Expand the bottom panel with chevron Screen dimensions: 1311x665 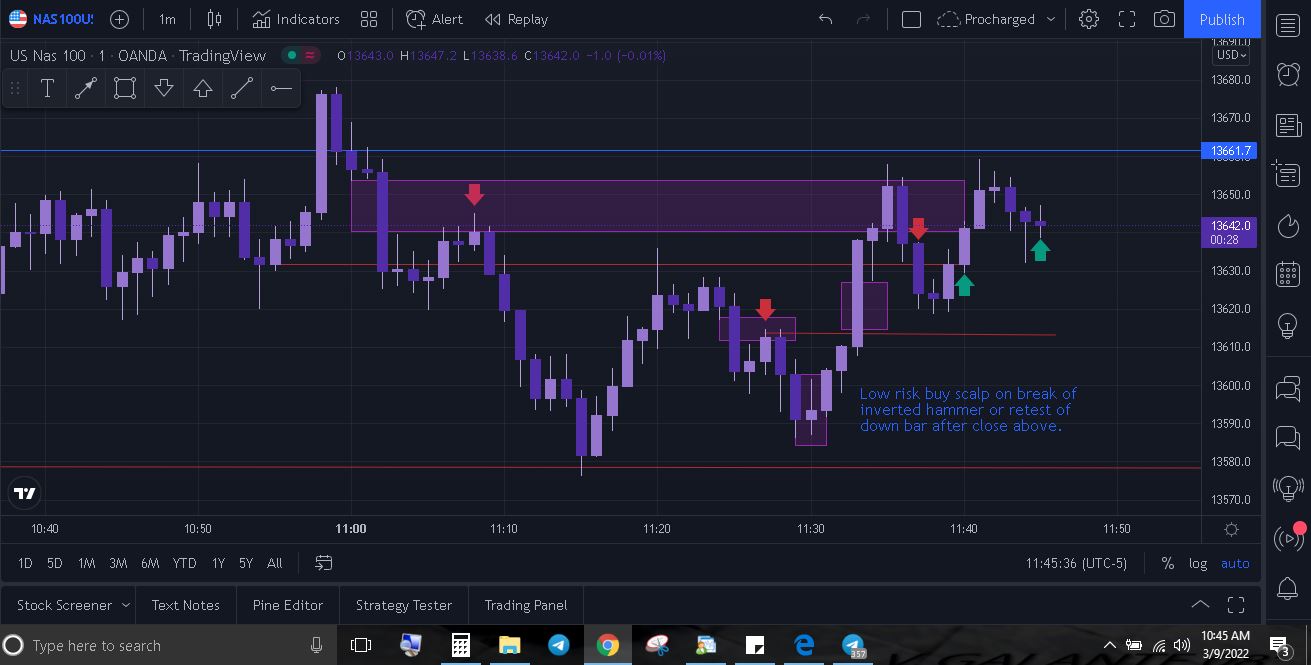pos(1200,605)
